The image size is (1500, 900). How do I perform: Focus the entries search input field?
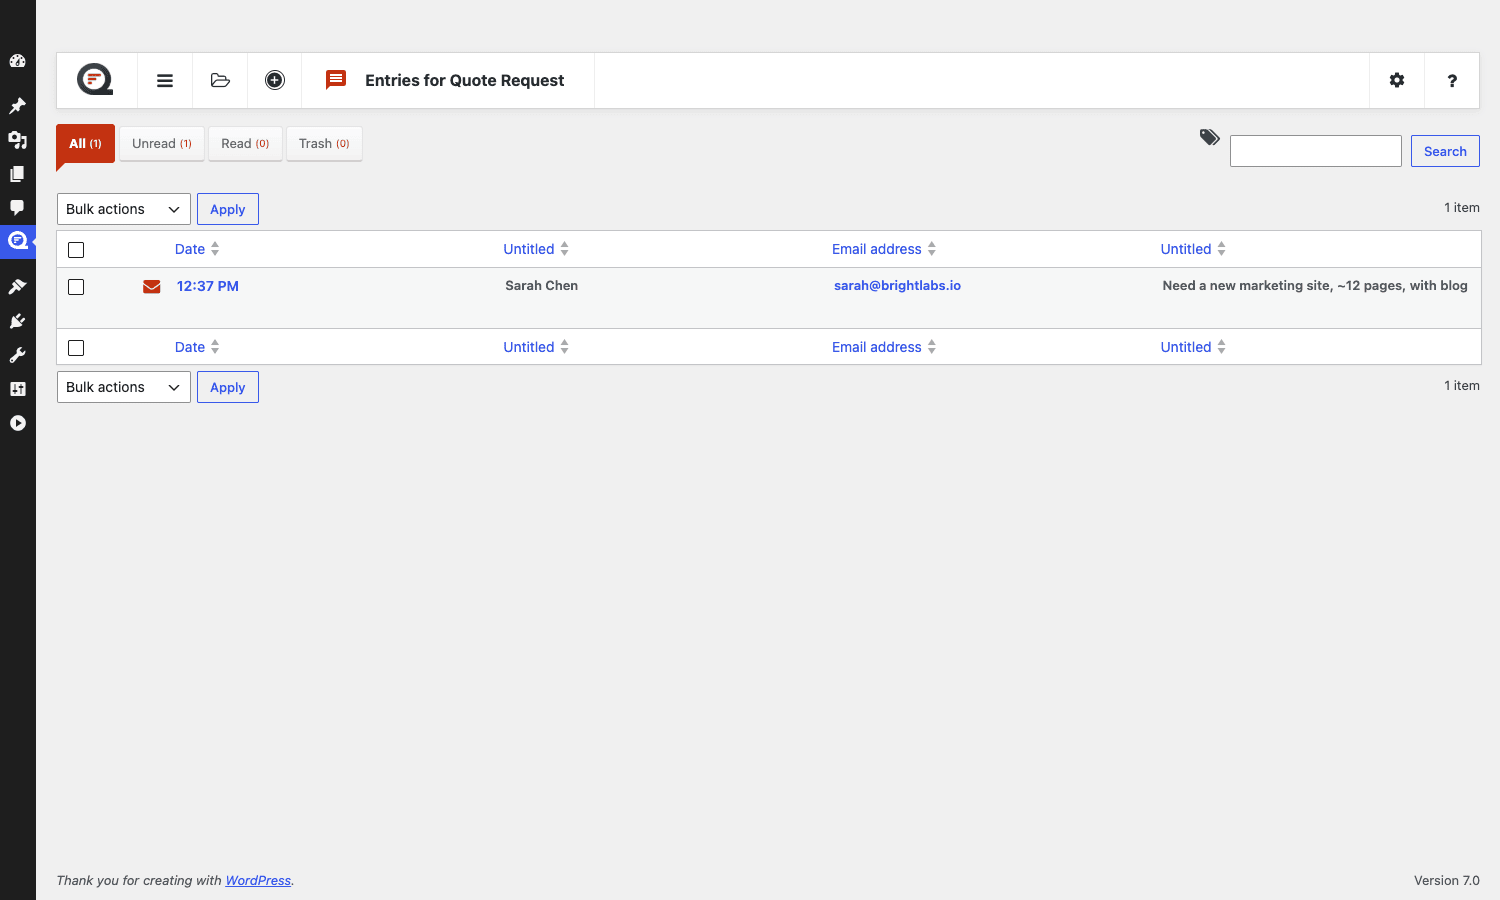click(1315, 151)
